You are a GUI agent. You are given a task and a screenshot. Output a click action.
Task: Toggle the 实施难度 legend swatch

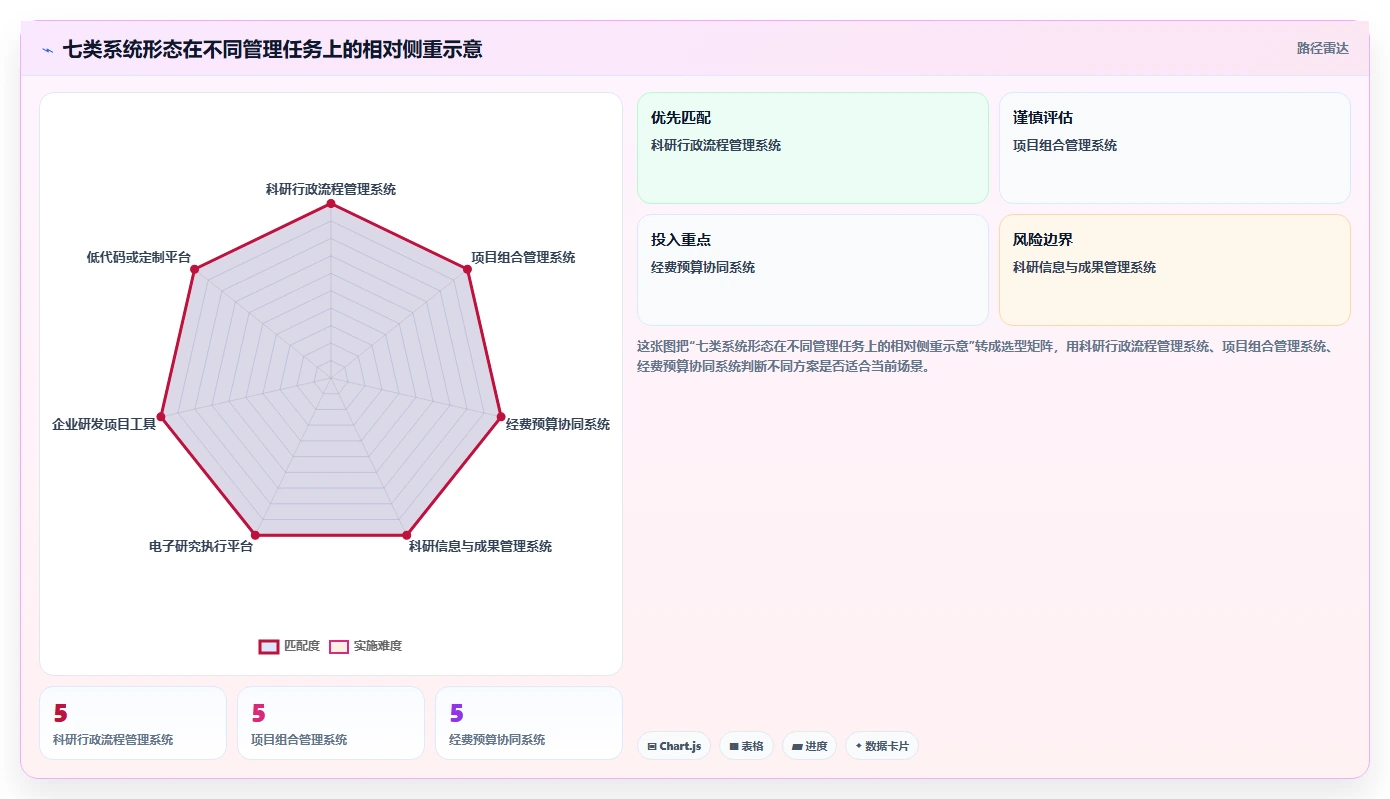coord(339,646)
